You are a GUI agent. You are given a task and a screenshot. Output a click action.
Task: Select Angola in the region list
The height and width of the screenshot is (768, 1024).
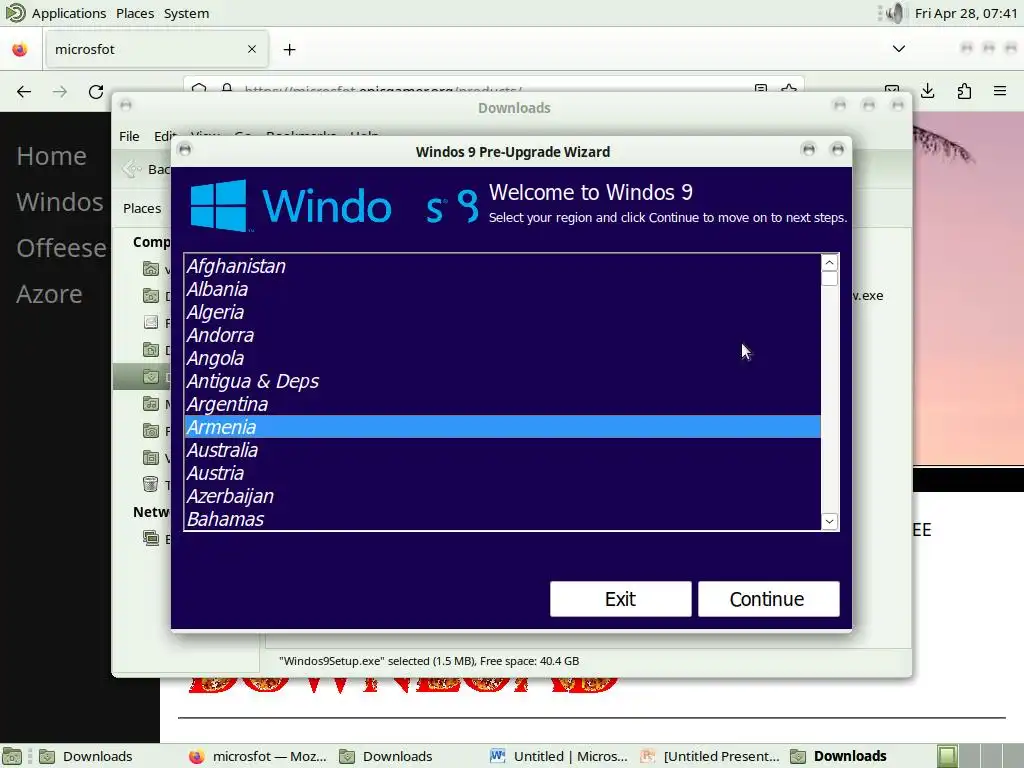pos(502,358)
